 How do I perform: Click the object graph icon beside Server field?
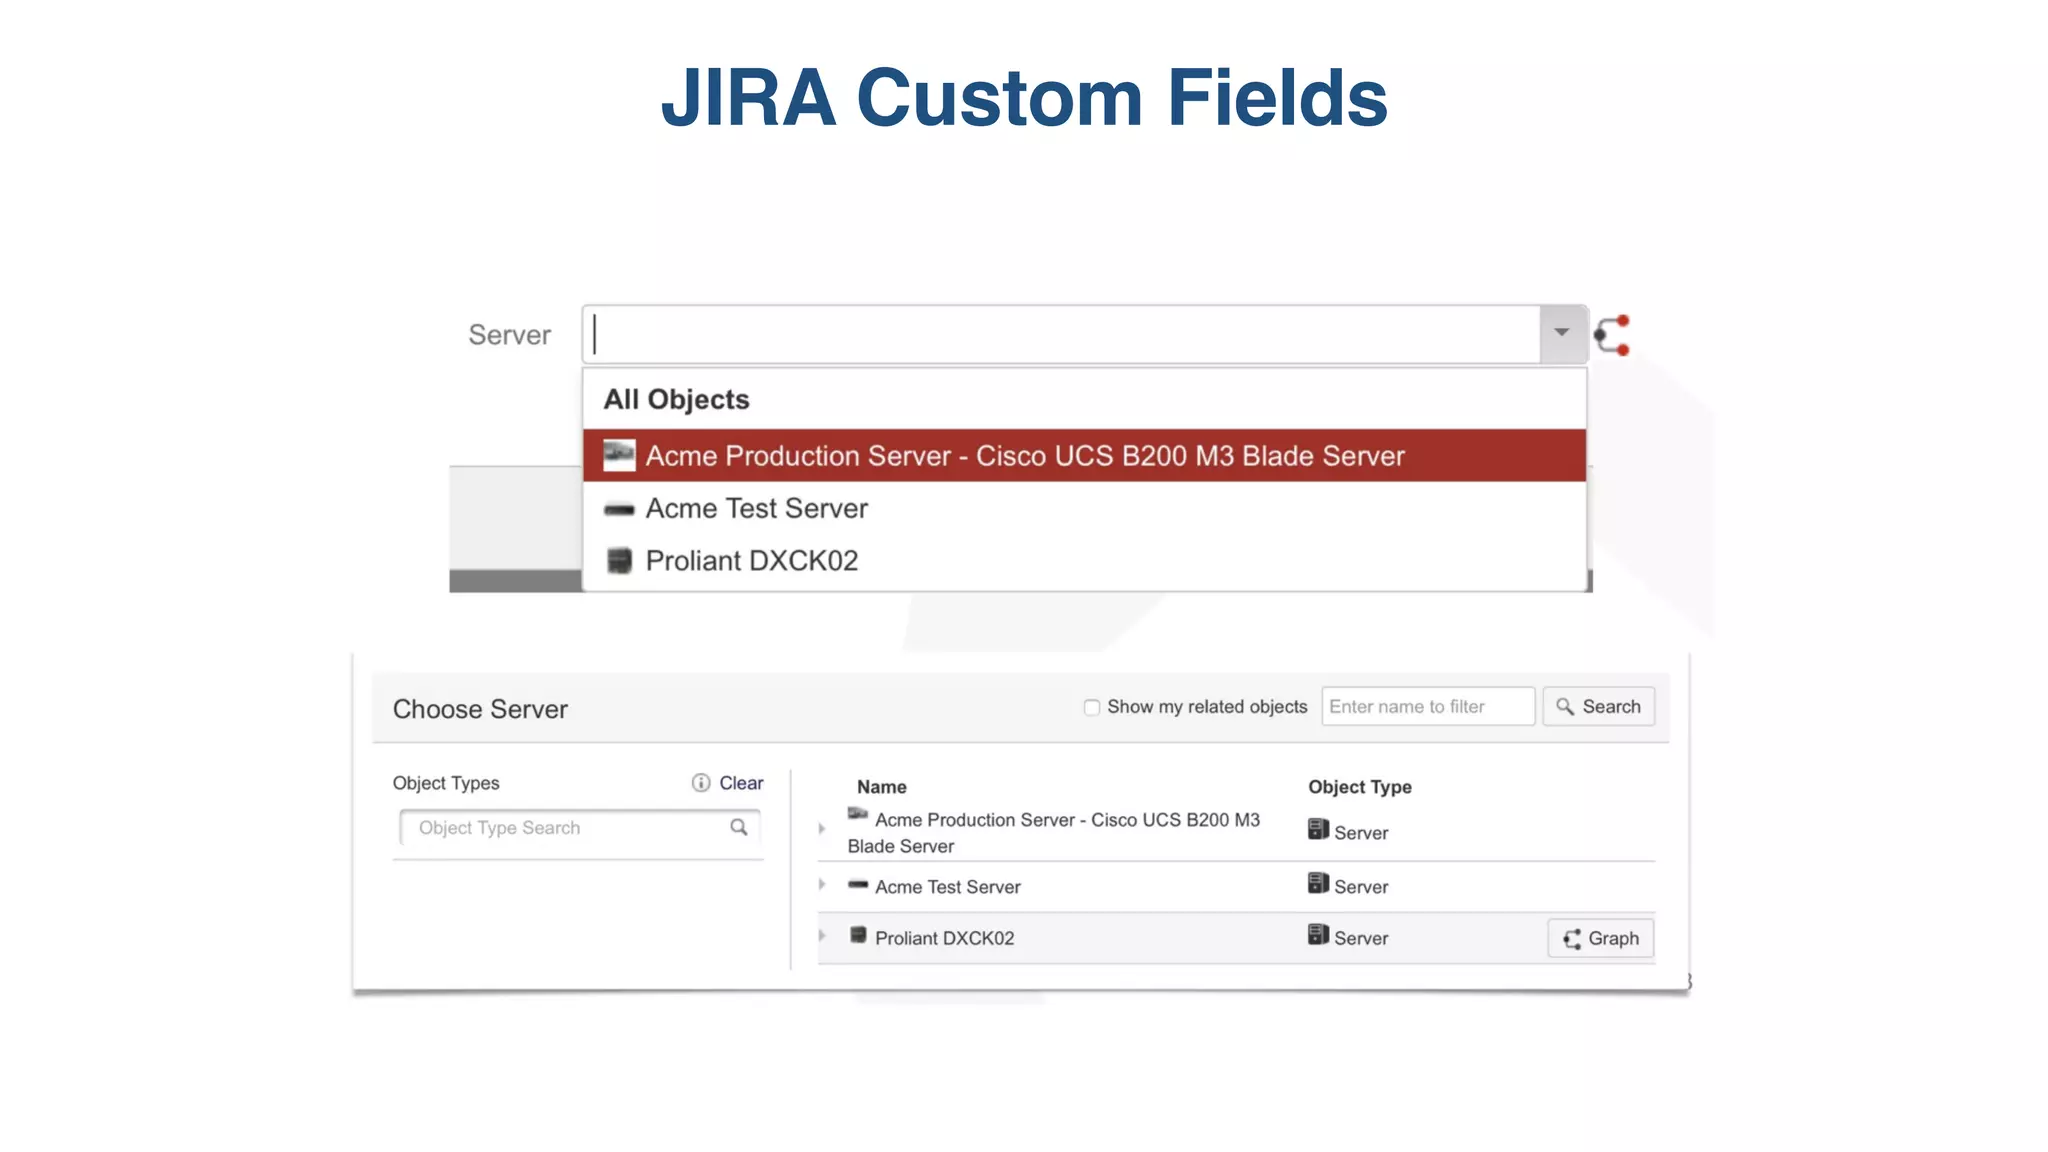(1612, 335)
